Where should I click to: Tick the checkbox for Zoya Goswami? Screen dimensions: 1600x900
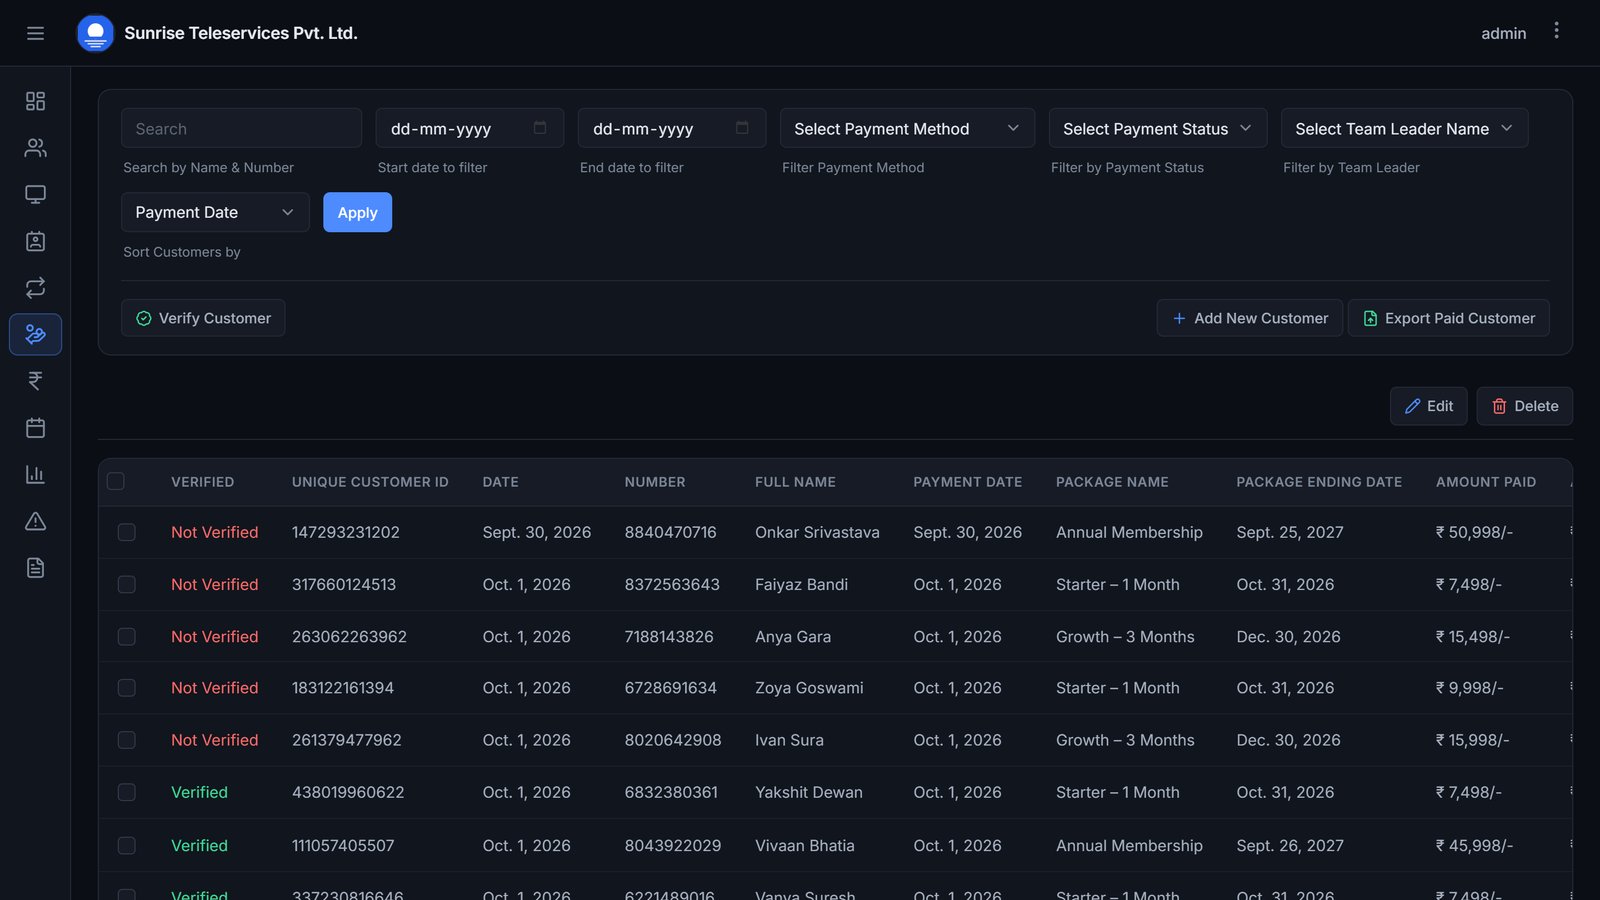click(126, 688)
